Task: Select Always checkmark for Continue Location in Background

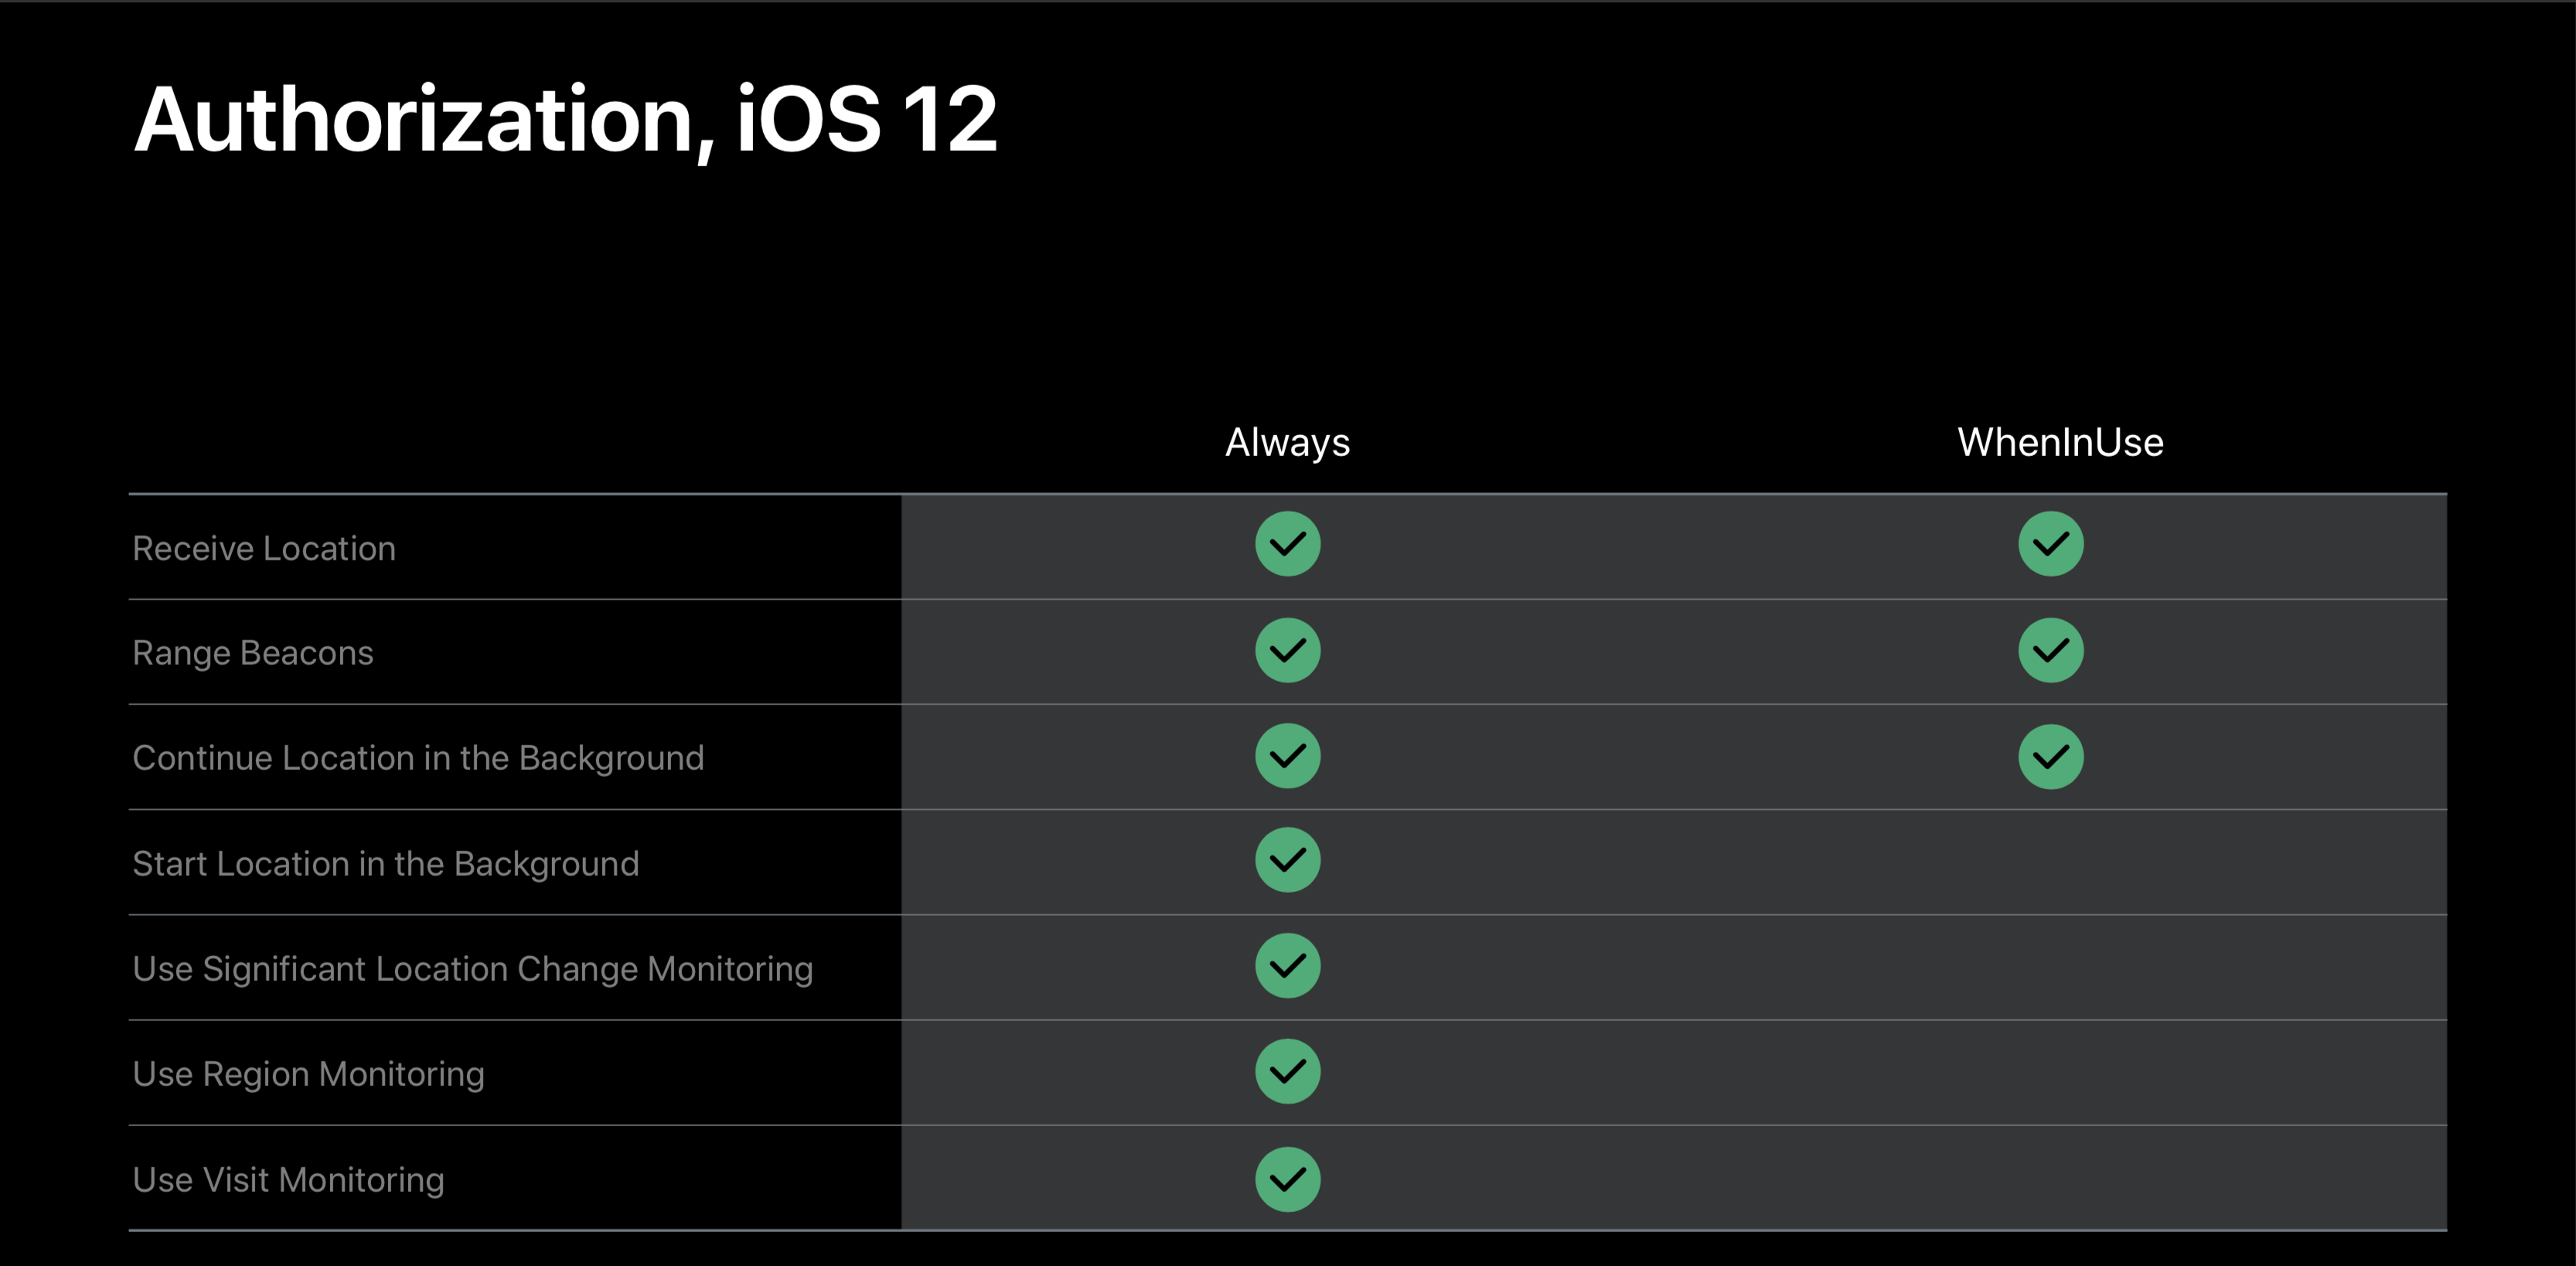Action: click(x=1287, y=756)
